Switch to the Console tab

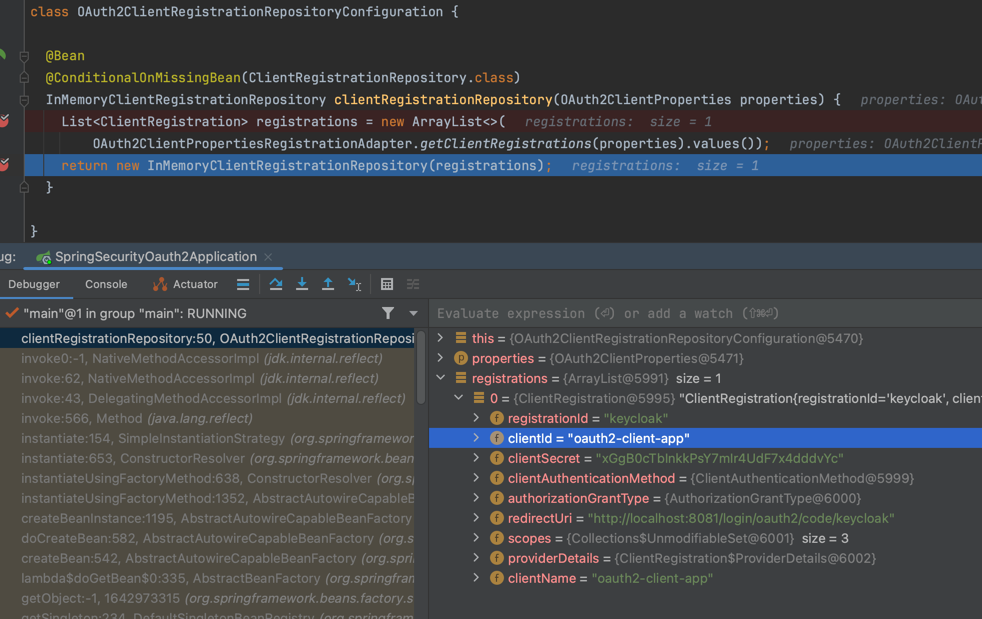pyautogui.click(x=105, y=284)
